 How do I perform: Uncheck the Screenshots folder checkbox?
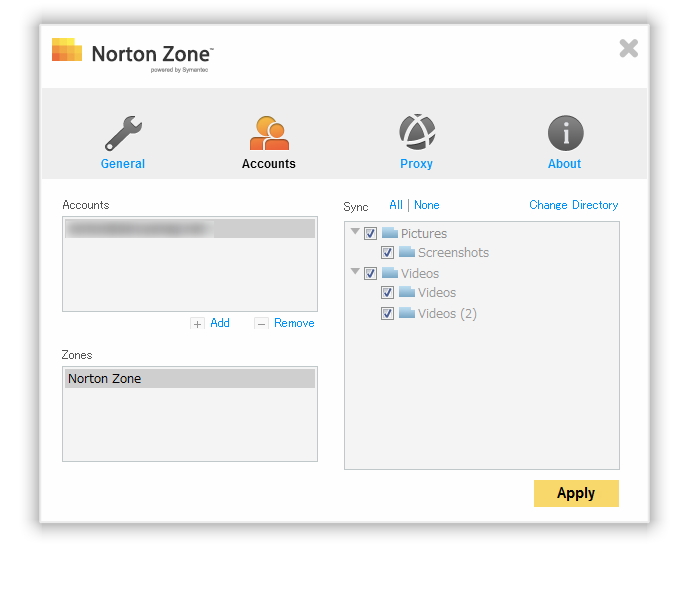coord(387,253)
